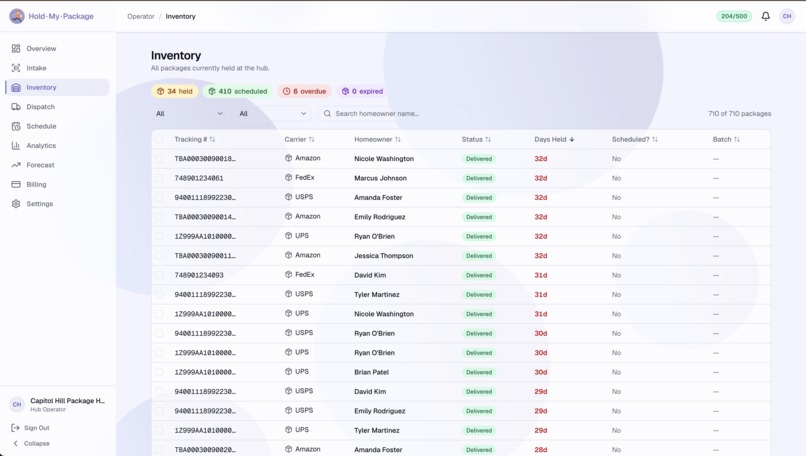Click the Tracking # sort arrows
806x456 pixels.
[212, 139]
